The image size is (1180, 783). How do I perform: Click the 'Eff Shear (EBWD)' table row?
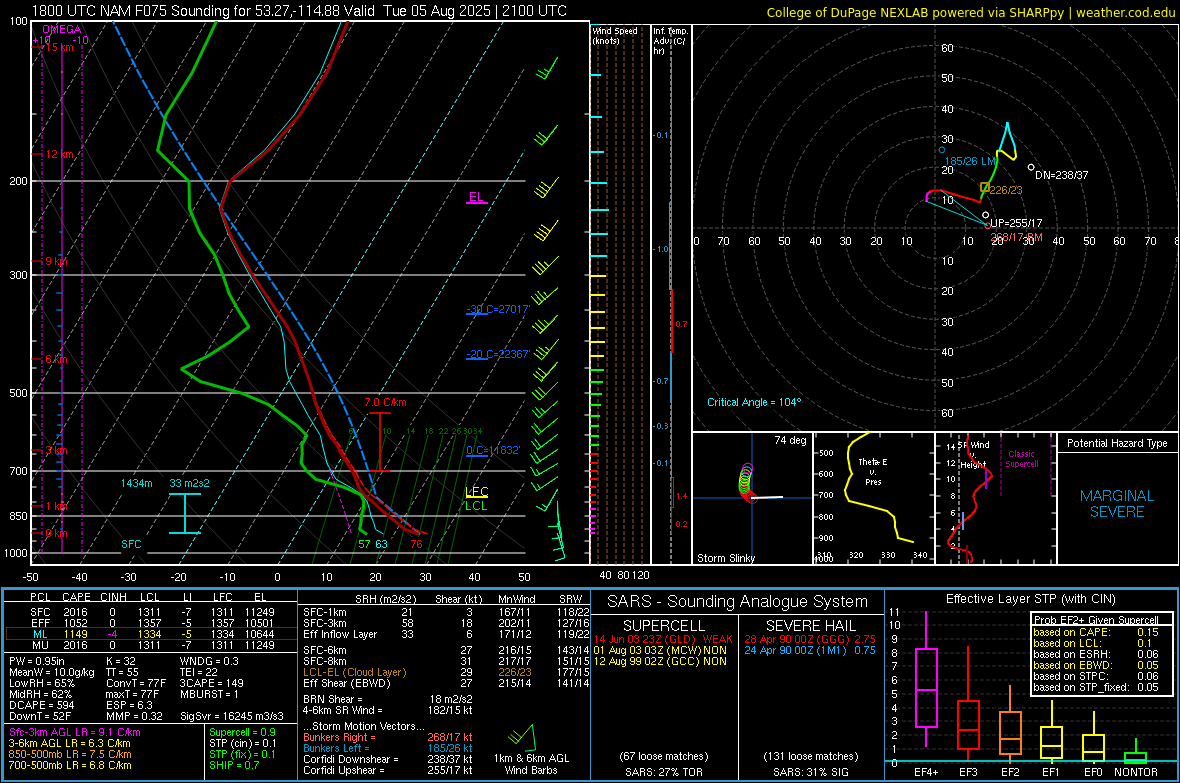[446, 683]
